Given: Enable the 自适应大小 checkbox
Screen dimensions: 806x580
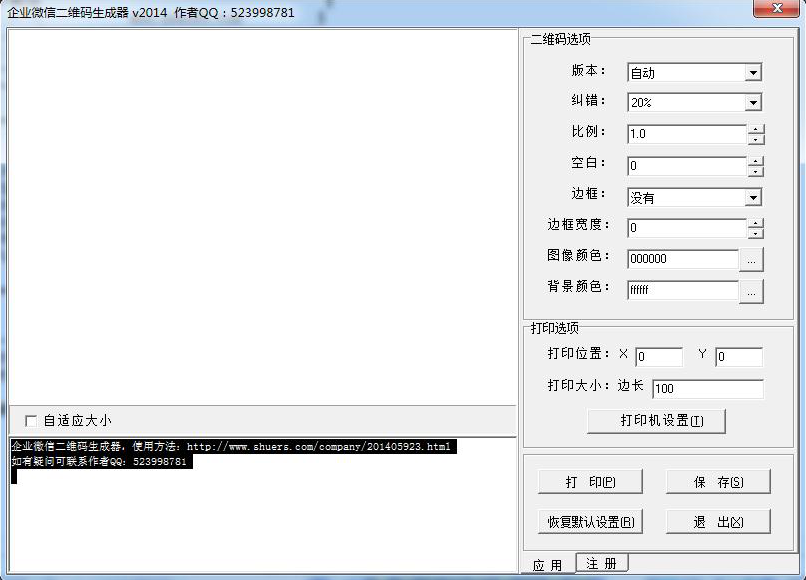Looking at the screenshot, I should coord(31,421).
